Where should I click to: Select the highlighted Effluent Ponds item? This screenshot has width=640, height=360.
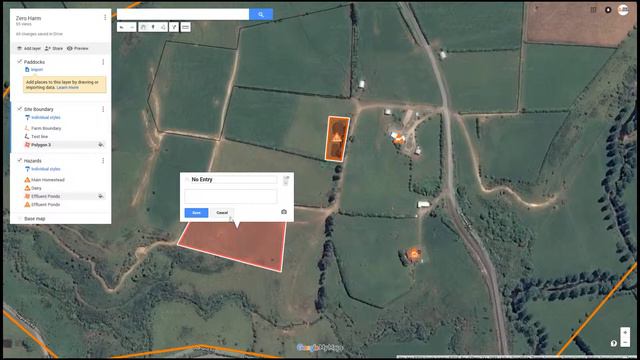[x=46, y=196]
